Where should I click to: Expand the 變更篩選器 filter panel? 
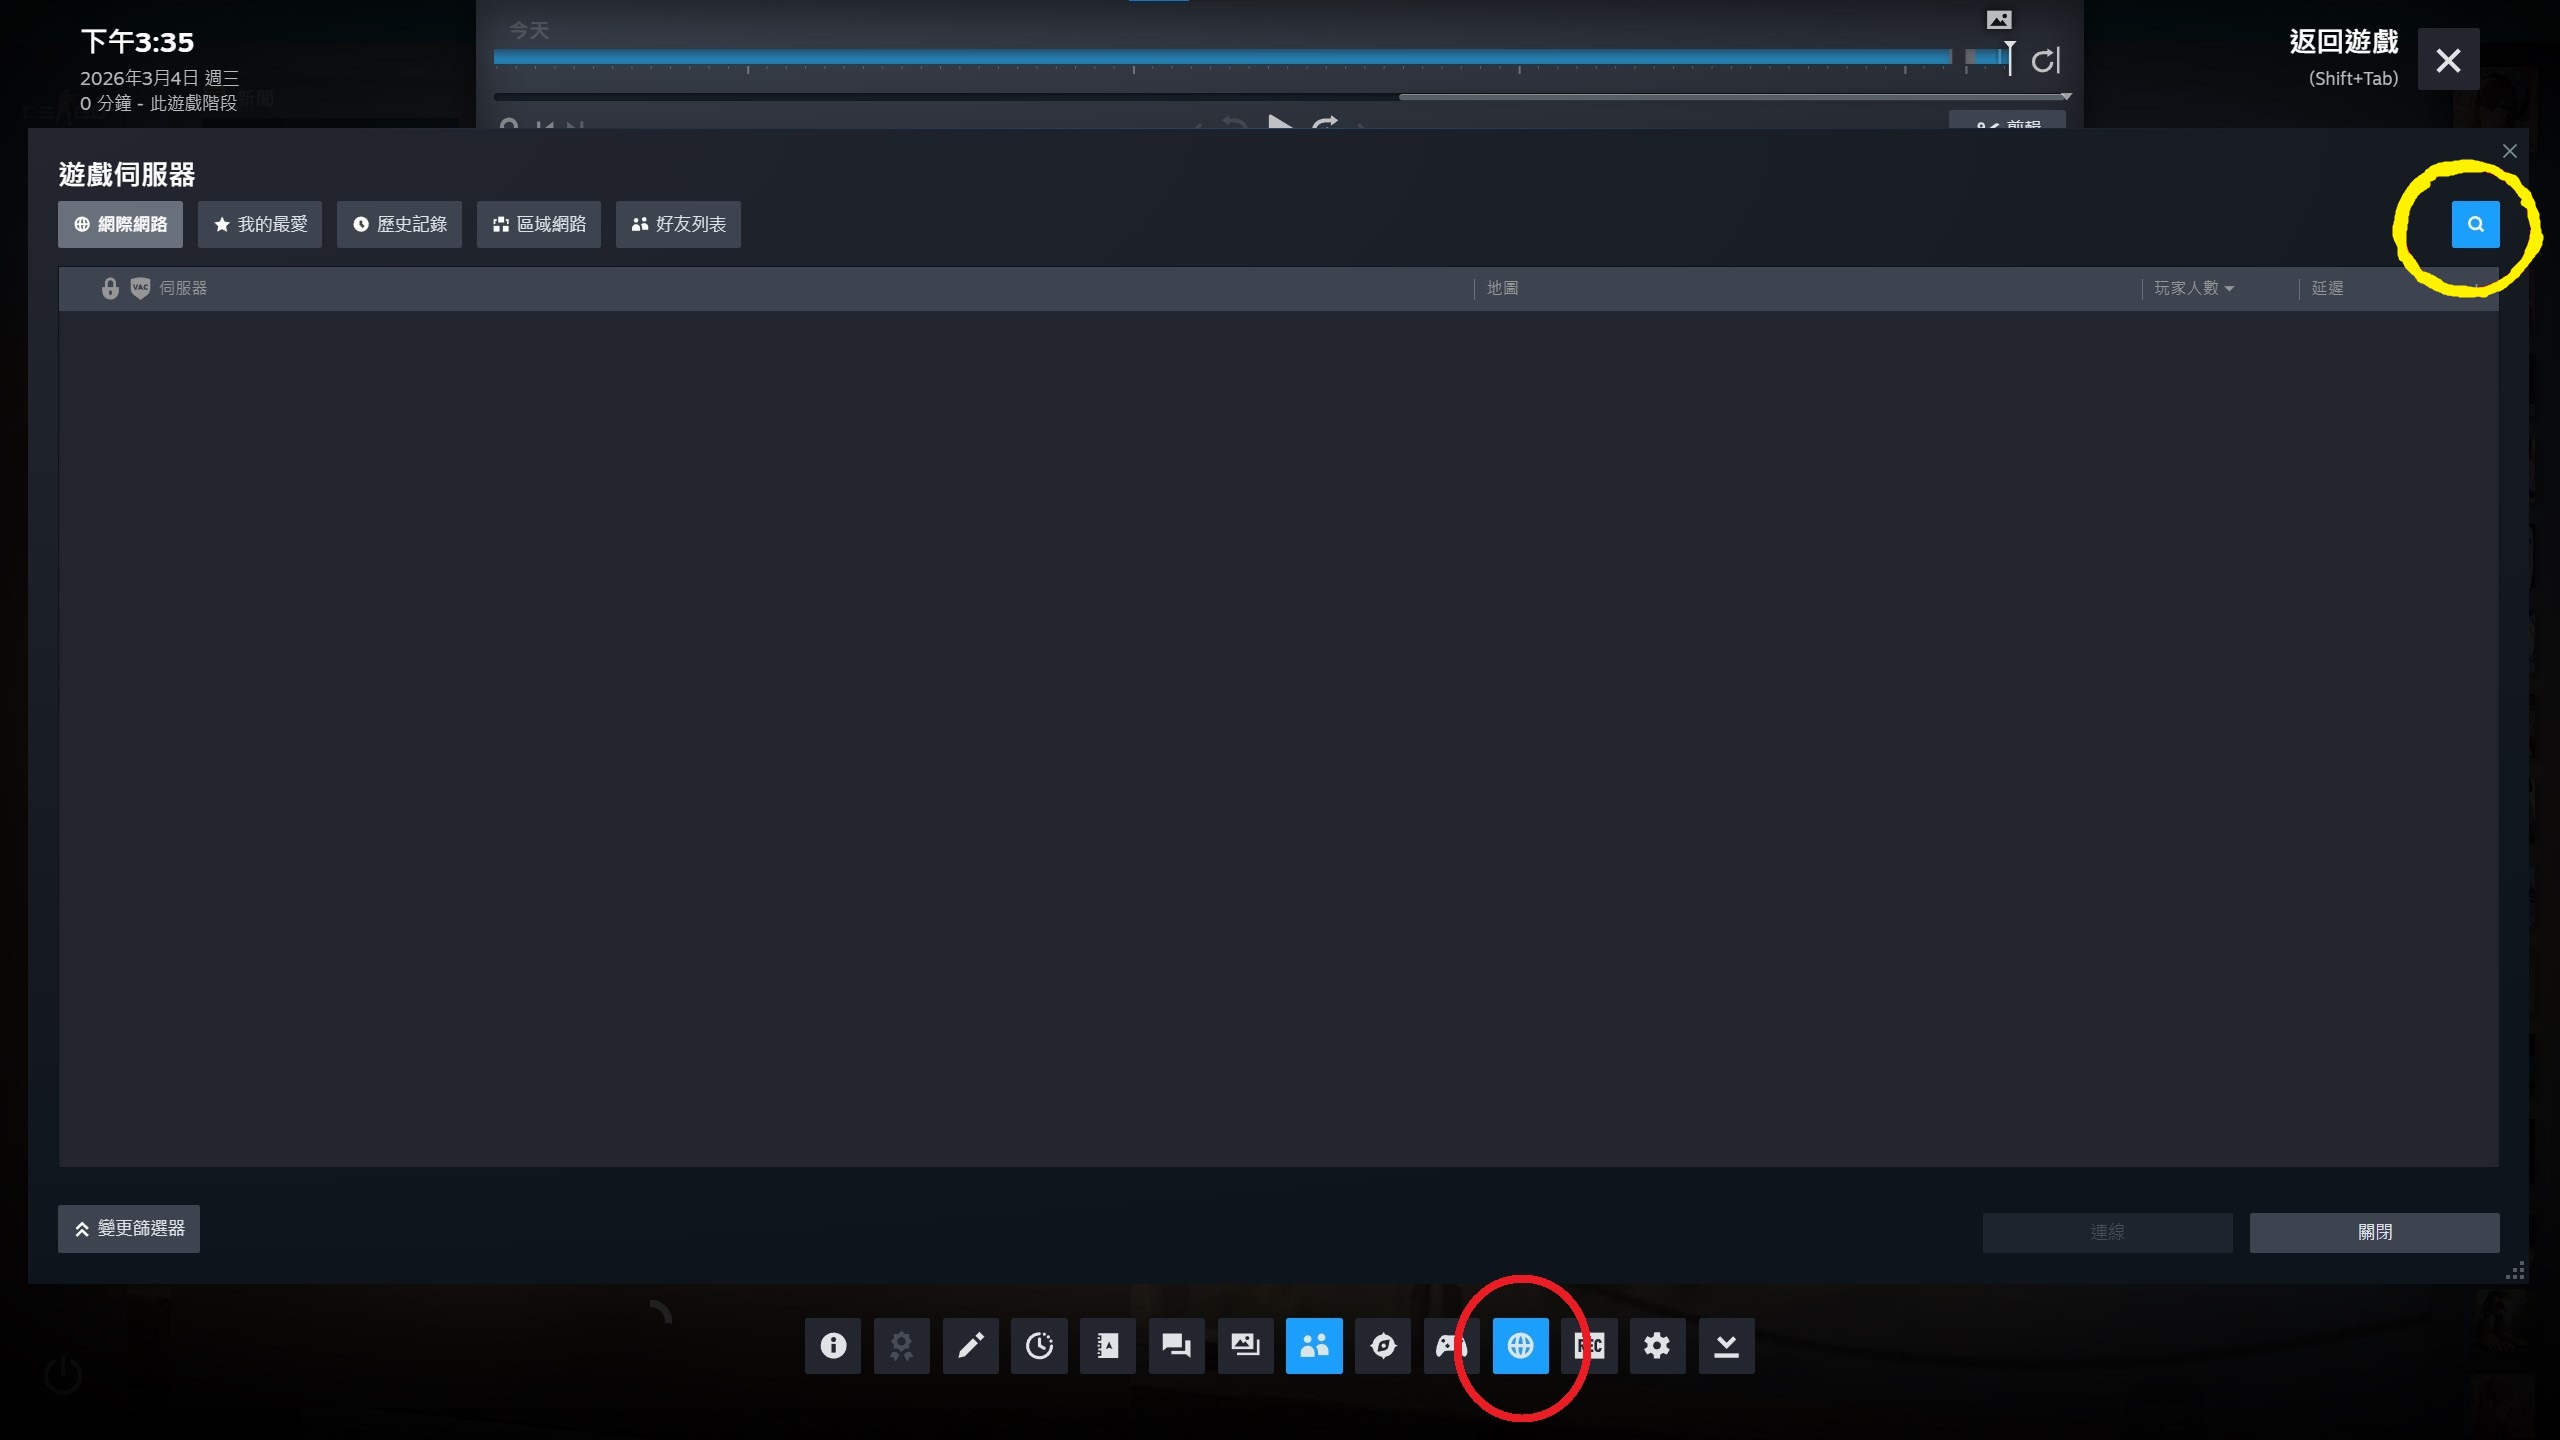click(x=129, y=1229)
